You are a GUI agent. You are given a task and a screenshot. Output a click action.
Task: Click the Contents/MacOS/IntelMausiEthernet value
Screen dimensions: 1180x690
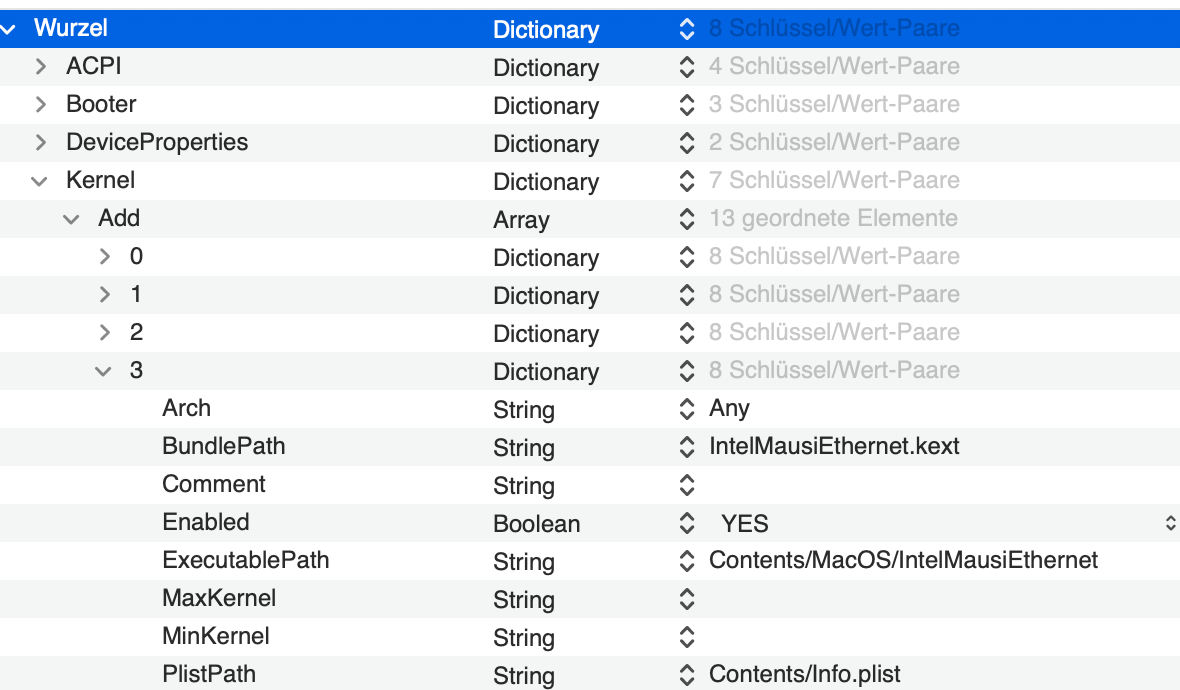coord(903,561)
